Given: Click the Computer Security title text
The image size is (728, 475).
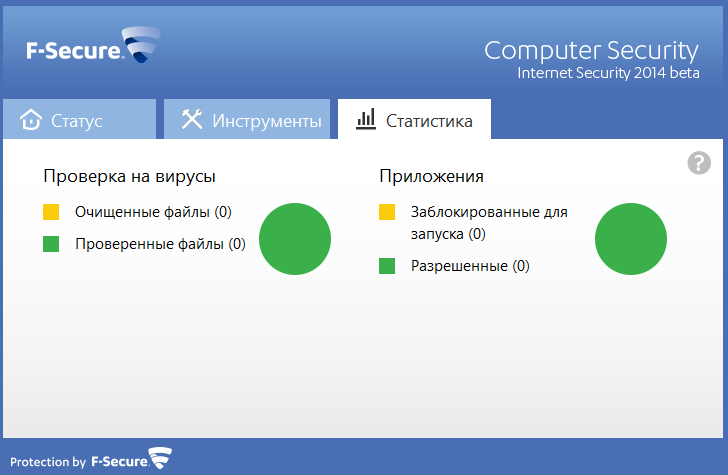Looking at the screenshot, I should point(591,50).
